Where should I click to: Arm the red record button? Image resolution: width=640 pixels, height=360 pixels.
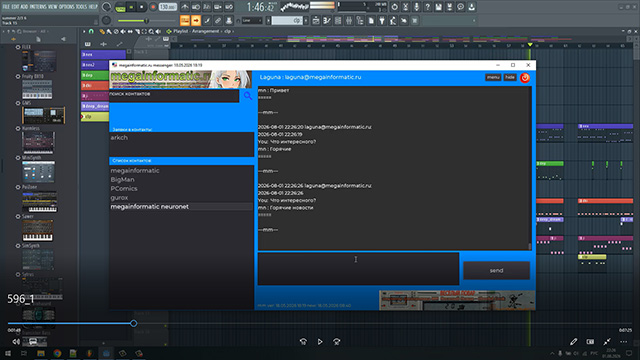click(x=153, y=7)
